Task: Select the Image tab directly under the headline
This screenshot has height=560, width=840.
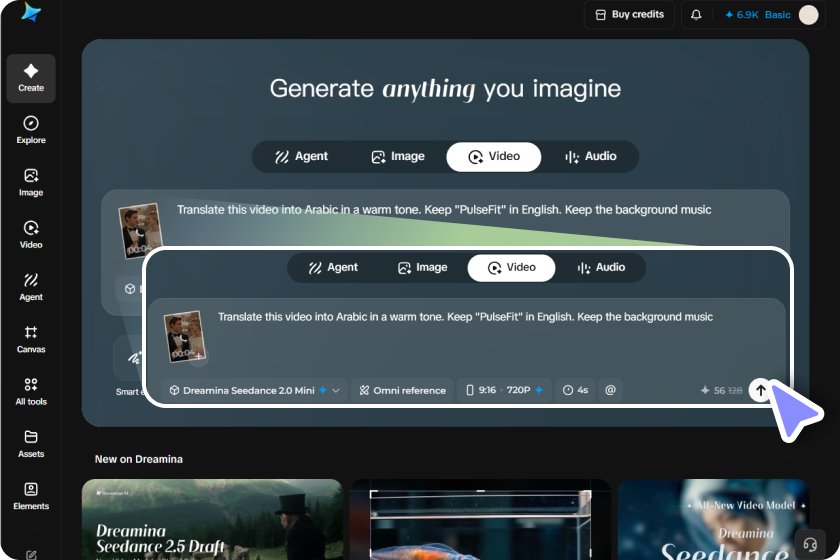Action: coord(398,156)
